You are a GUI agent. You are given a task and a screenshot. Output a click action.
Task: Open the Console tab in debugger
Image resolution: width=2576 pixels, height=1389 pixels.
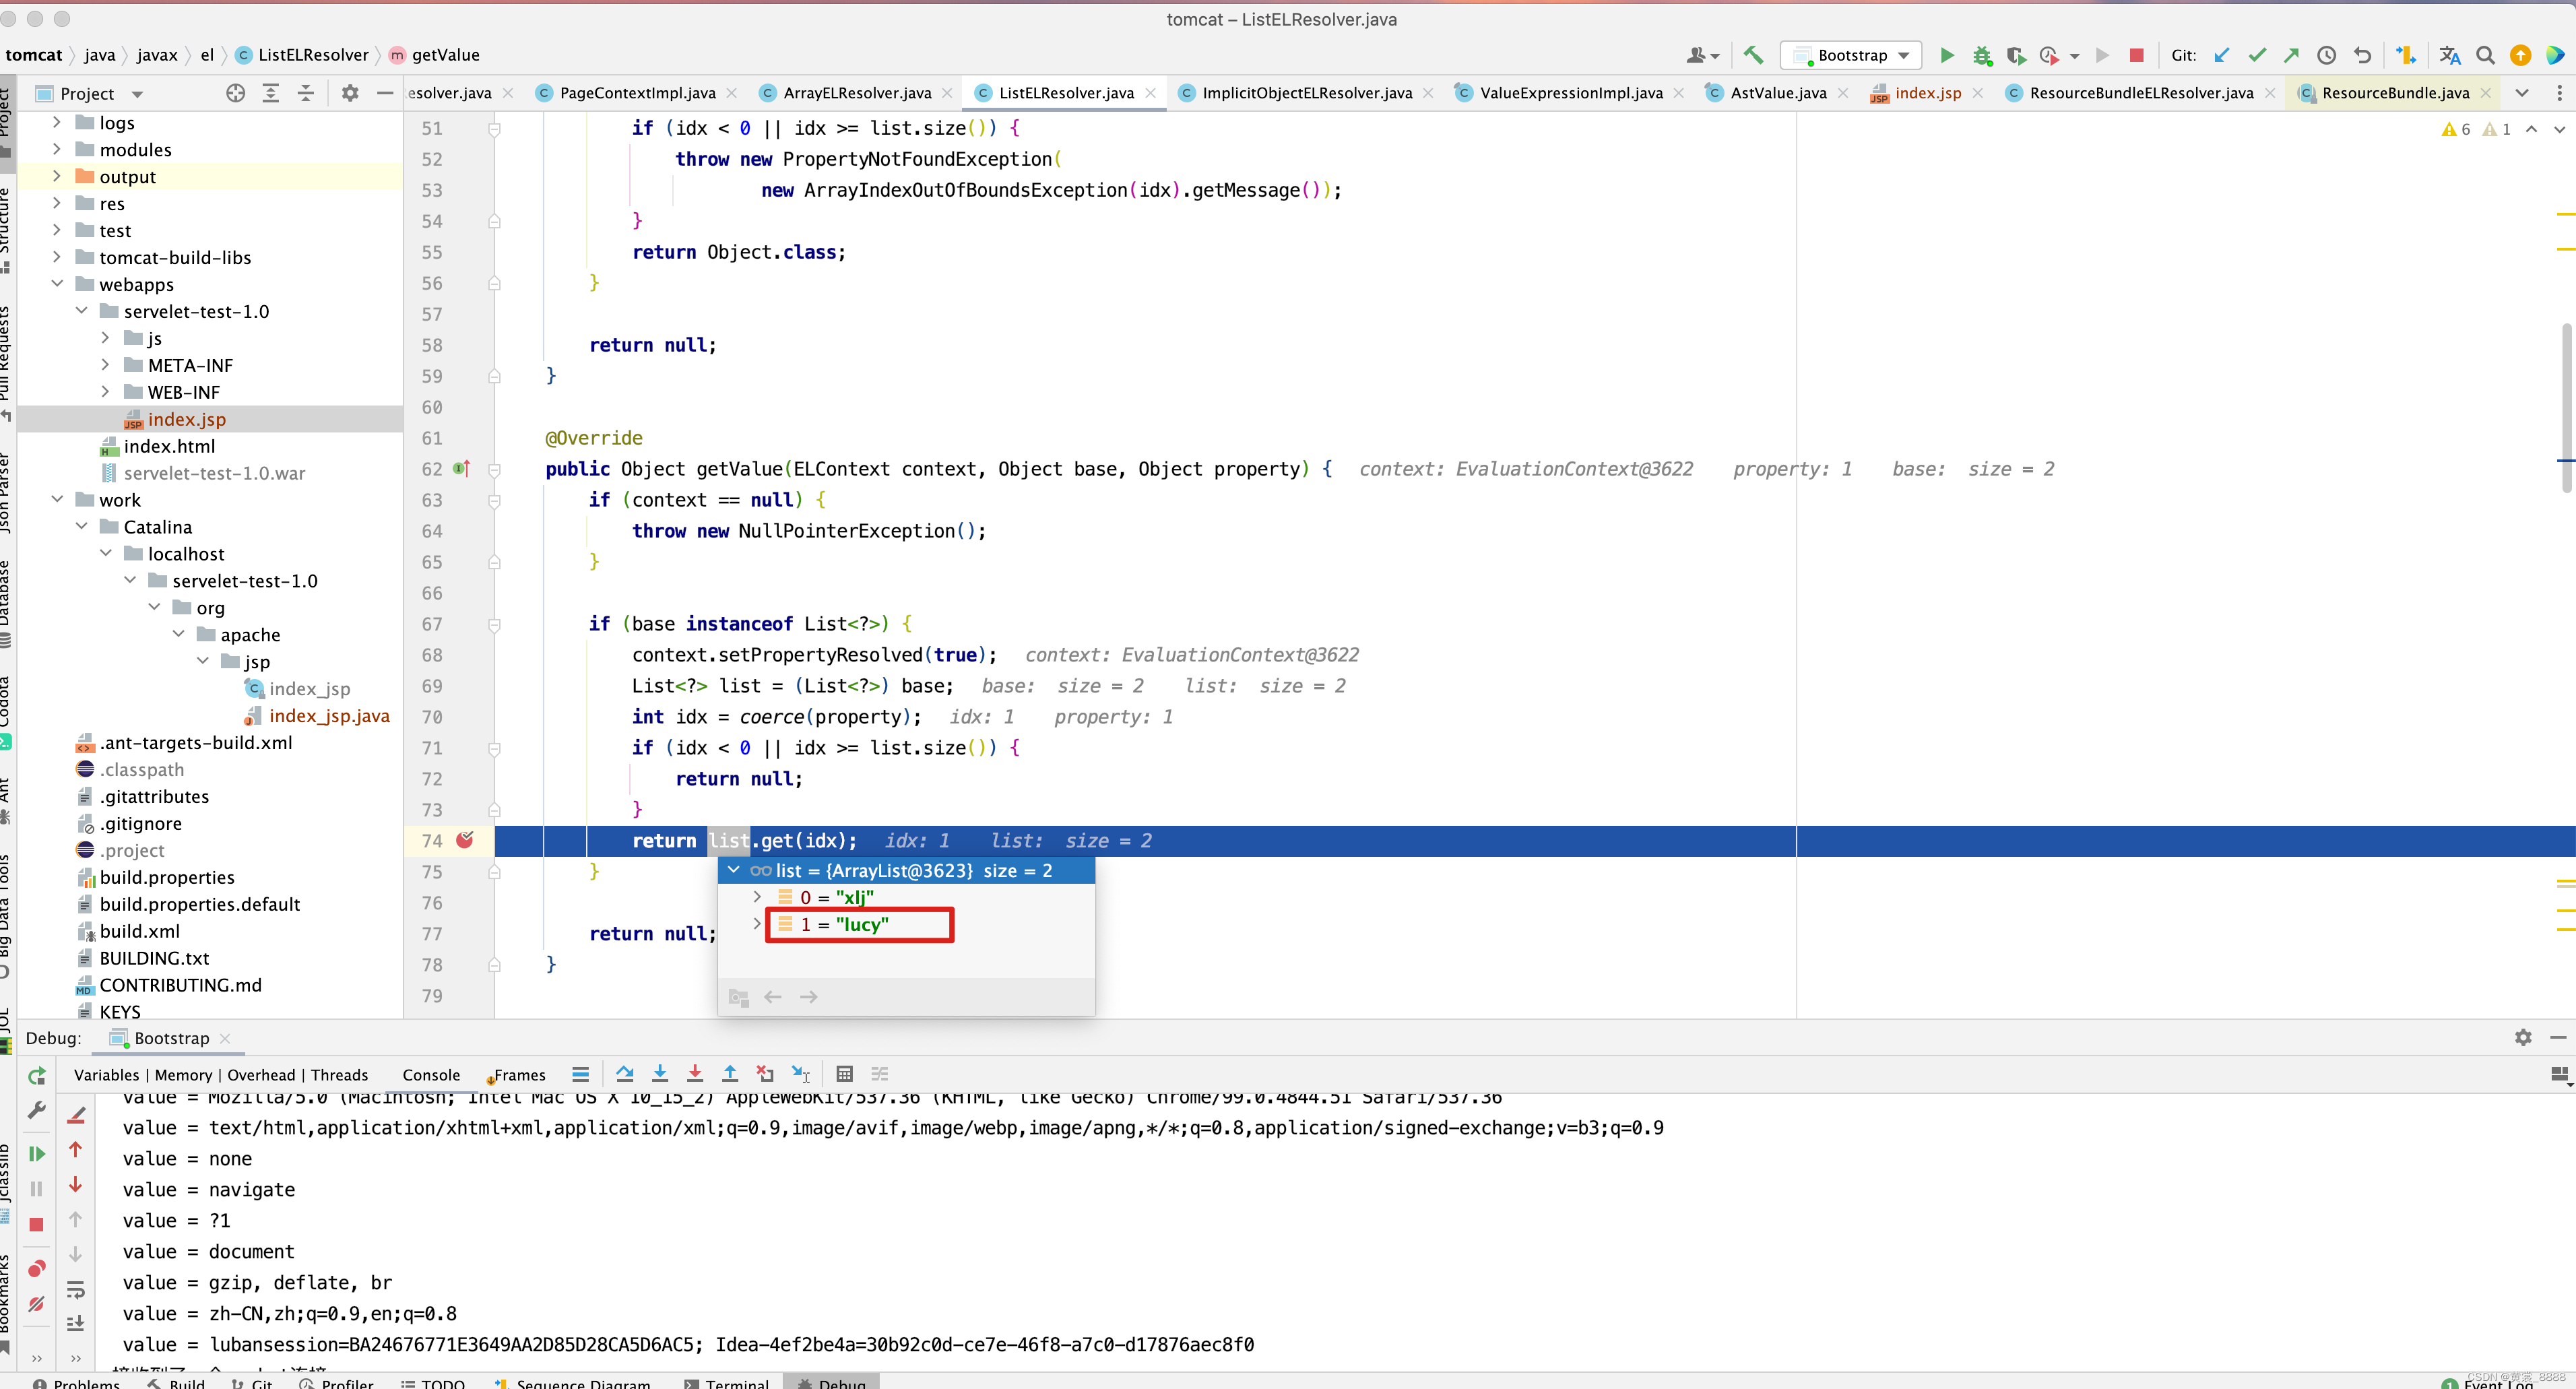click(431, 1075)
